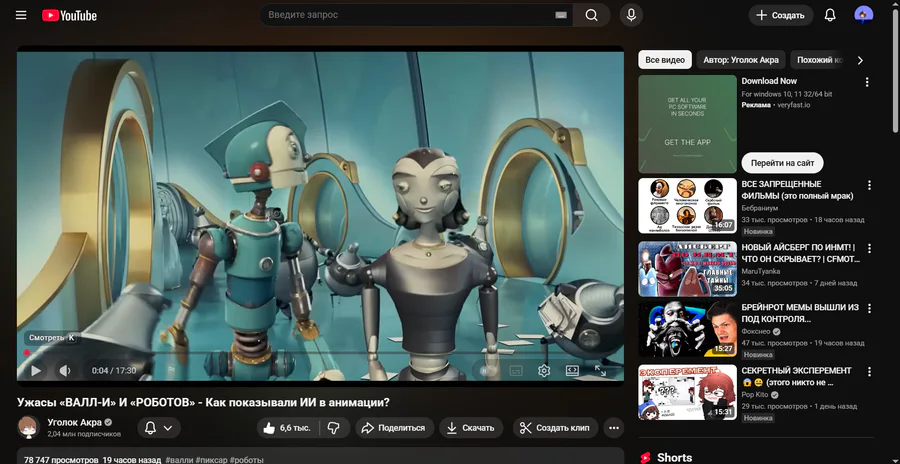Open the 15:31 СЕКРЕТНЫЙ ЭКСПЕРЕМЕНТ thumbnail
Screen dimensions: 900x464
click(x=687, y=392)
